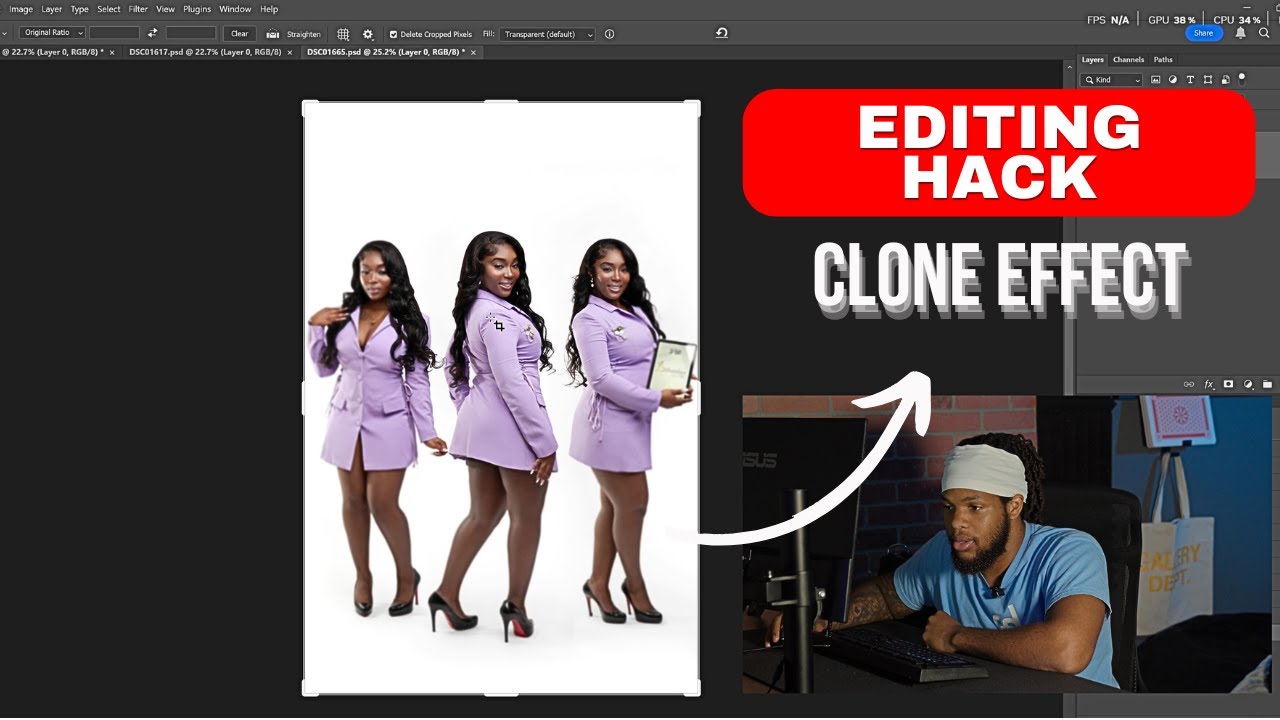The height and width of the screenshot is (720, 1280).
Task: Add a layer mask from the Layers panel
Action: click(1229, 384)
